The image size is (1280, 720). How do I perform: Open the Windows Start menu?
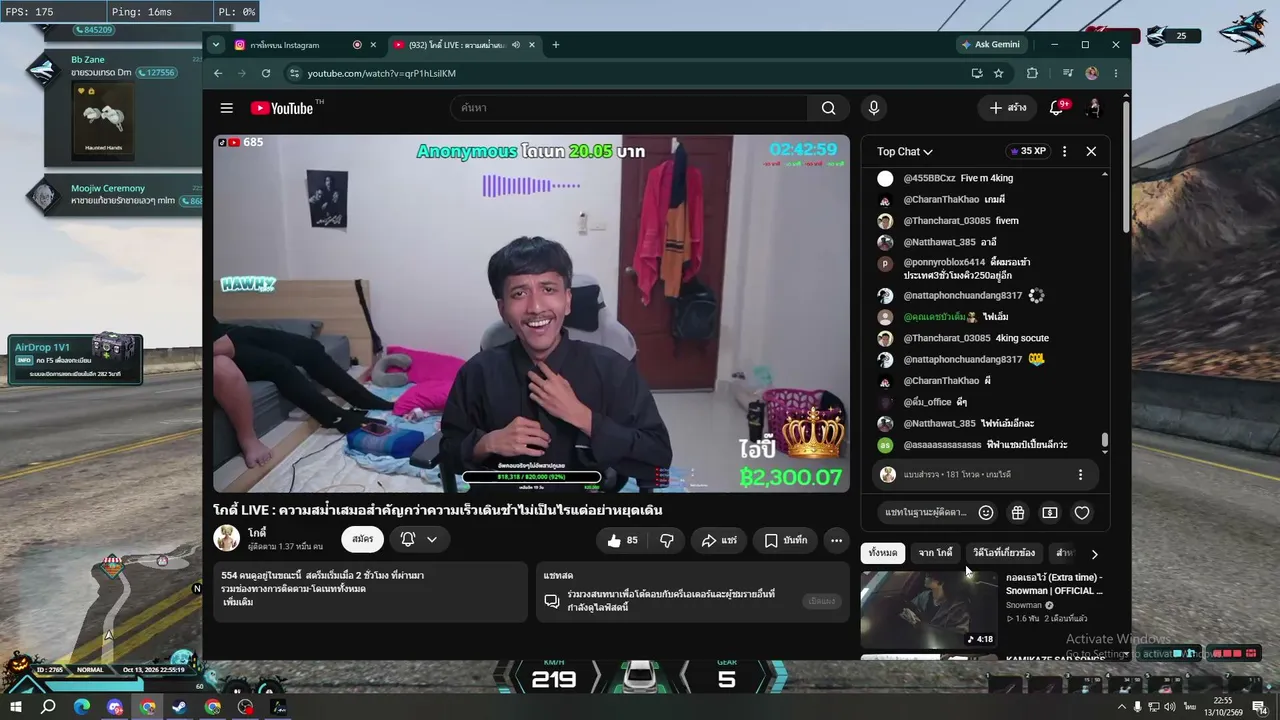(17, 707)
